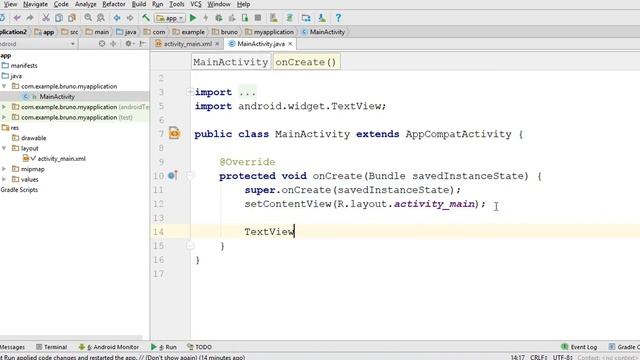Open the Terminal tool window

coord(51,347)
